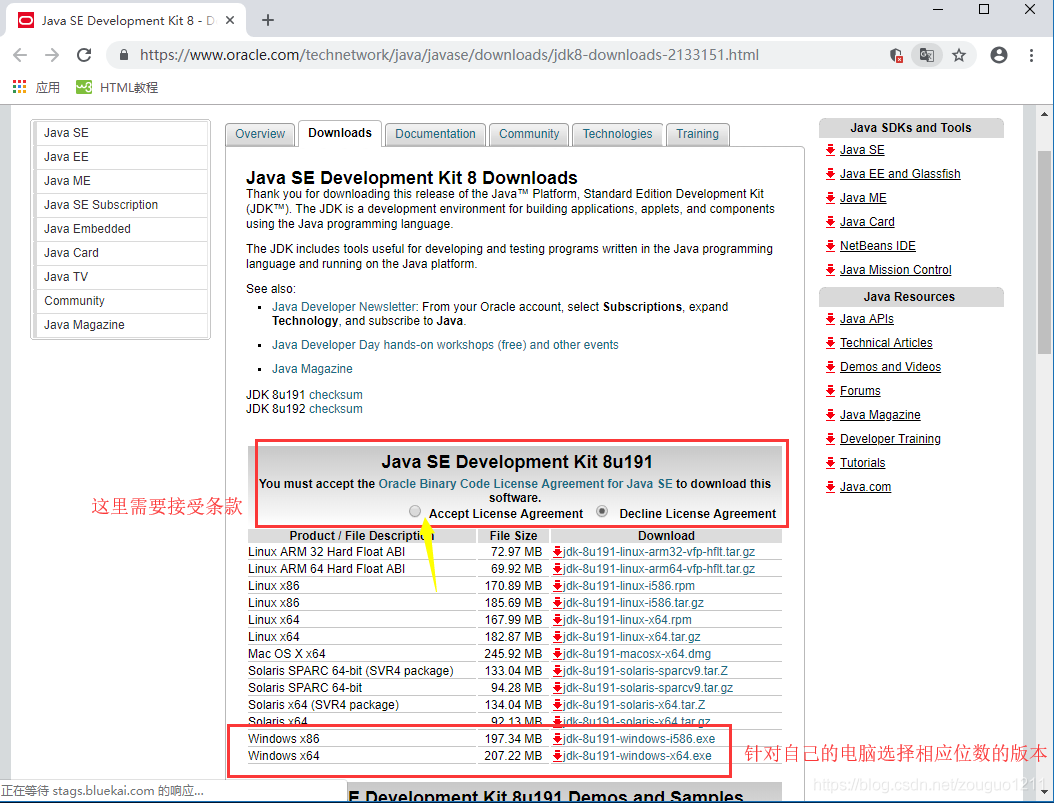The height and width of the screenshot is (803, 1054).
Task: Open the Google Translate icon in address bar
Action: click(x=926, y=55)
